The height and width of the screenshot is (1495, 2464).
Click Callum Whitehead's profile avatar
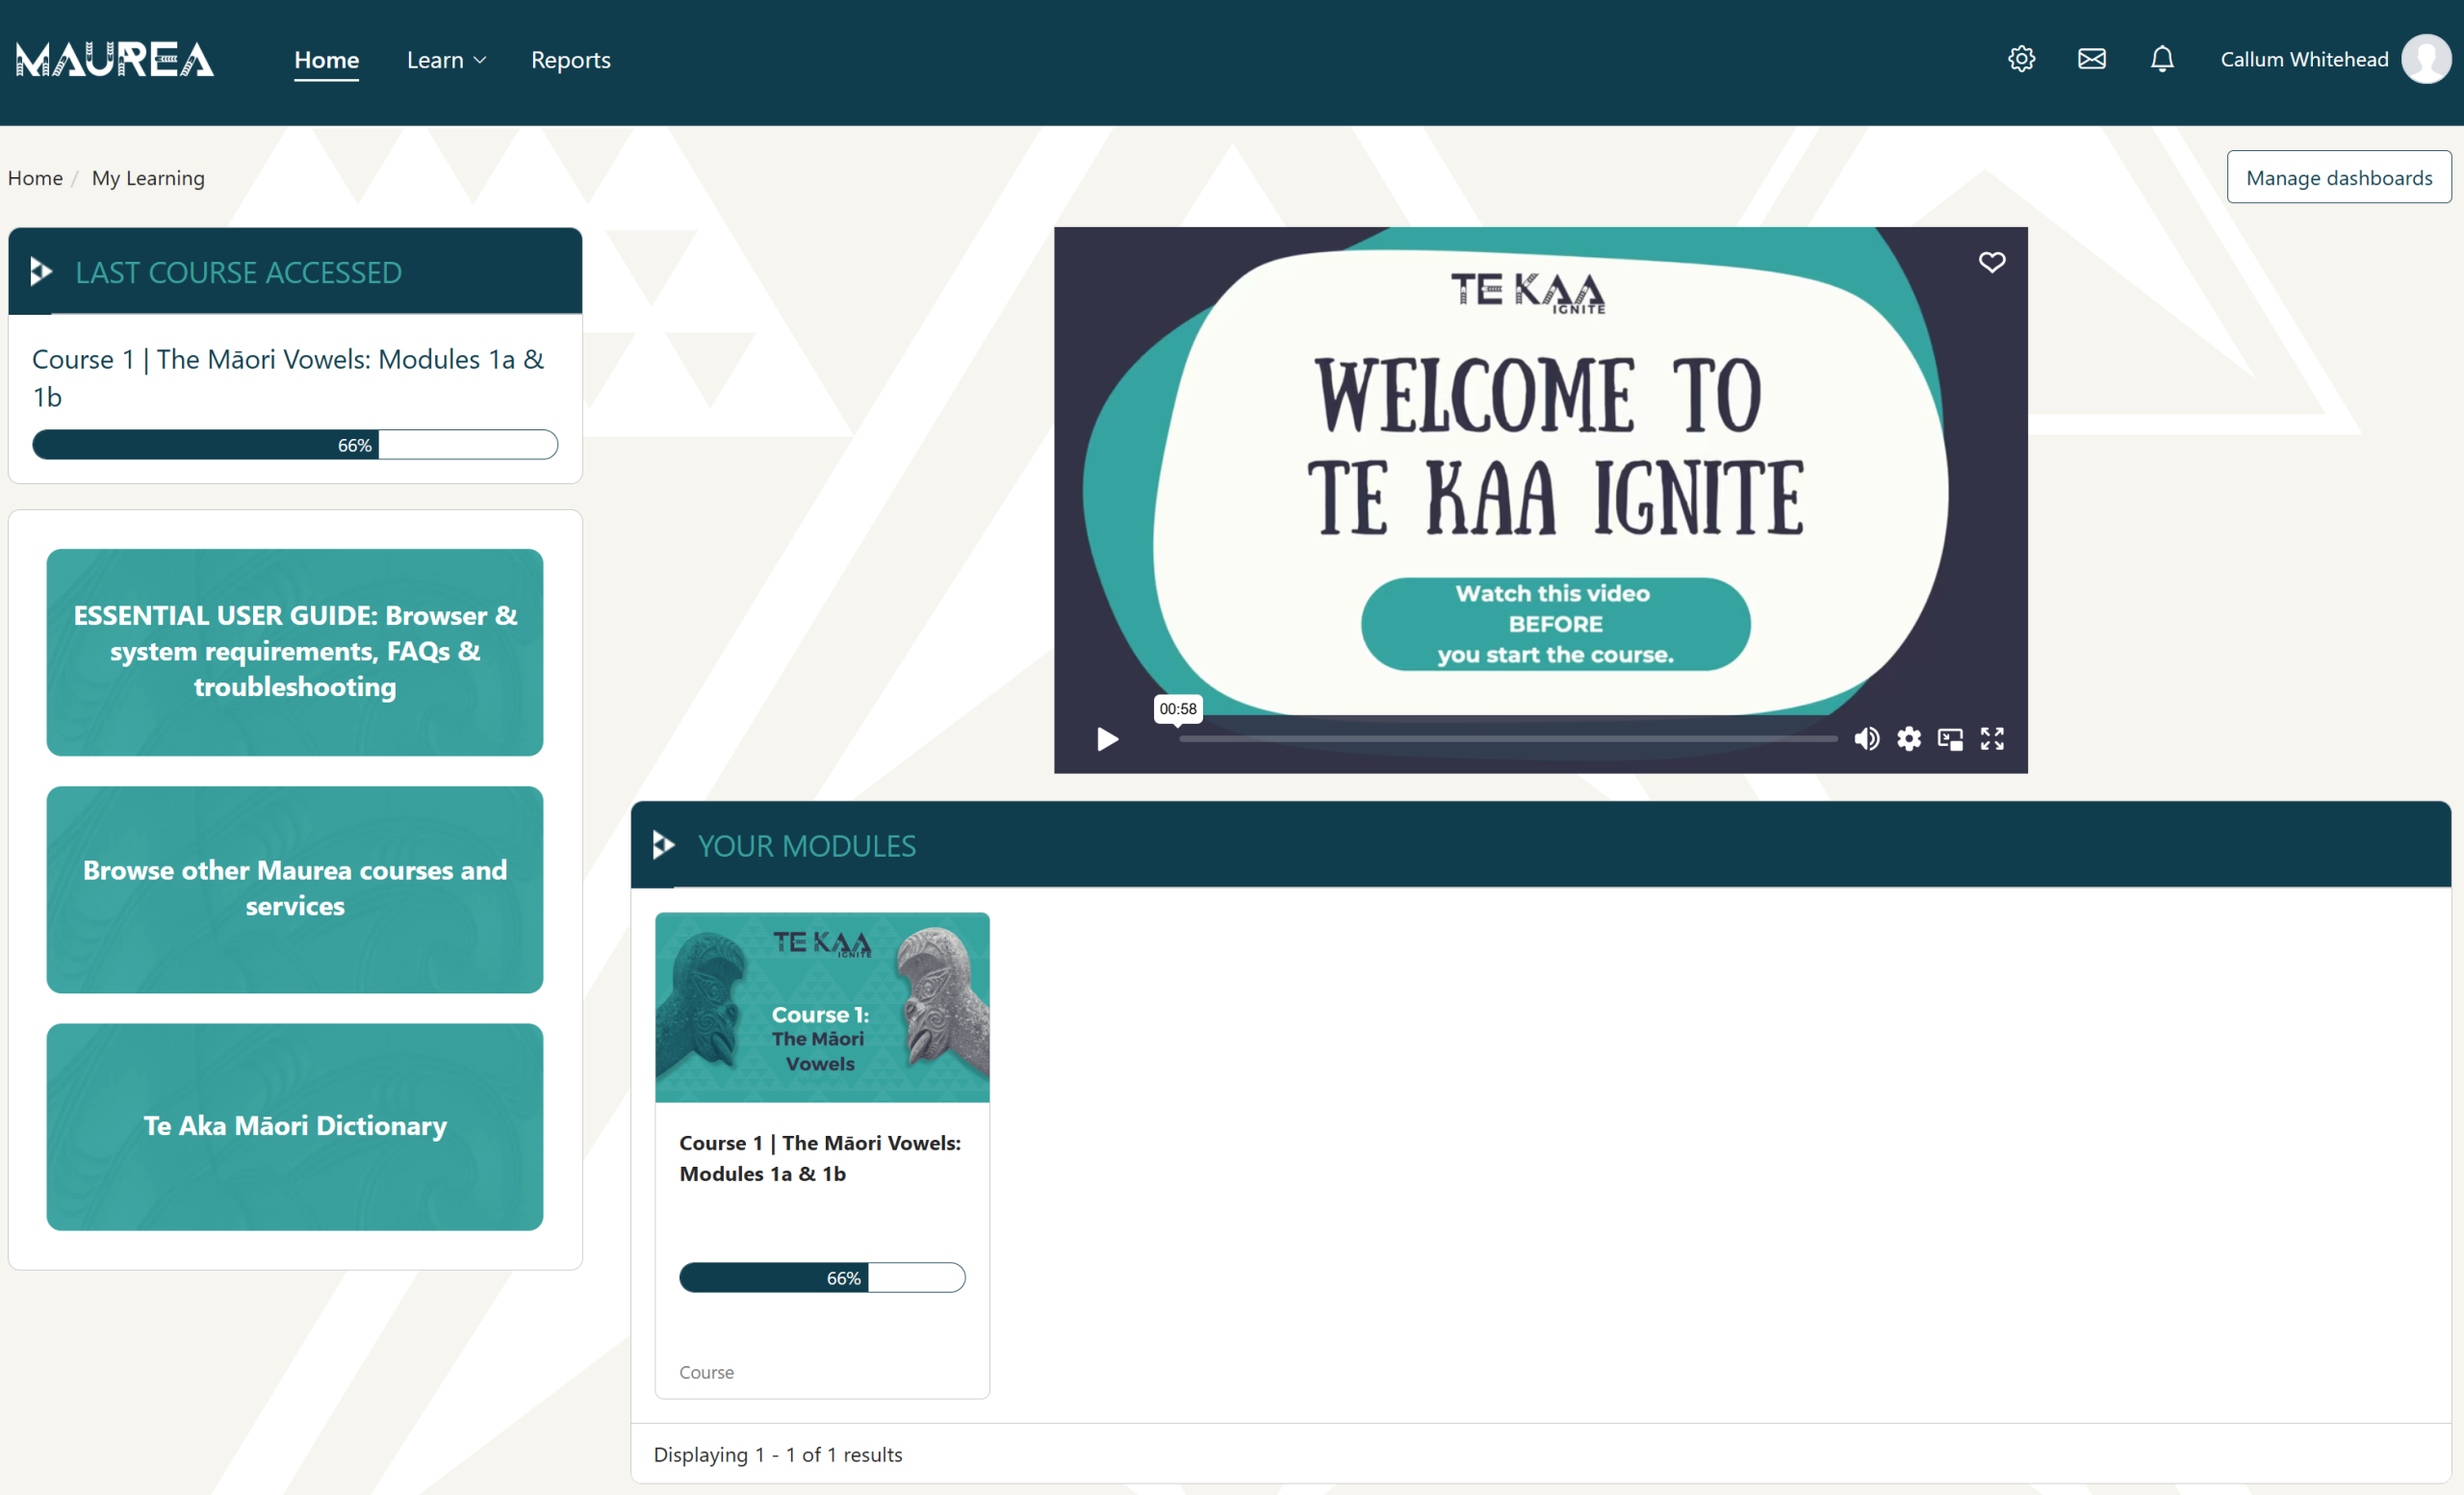click(x=2426, y=59)
